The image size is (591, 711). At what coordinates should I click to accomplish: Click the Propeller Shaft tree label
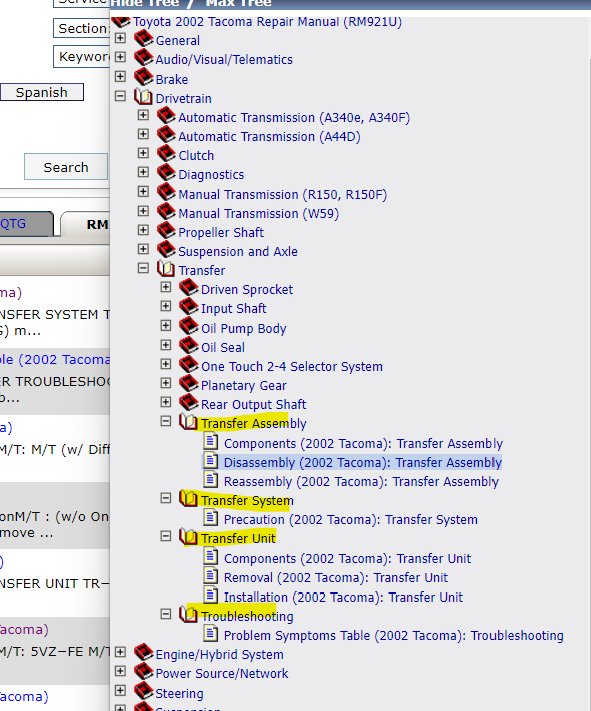(x=221, y=233)
